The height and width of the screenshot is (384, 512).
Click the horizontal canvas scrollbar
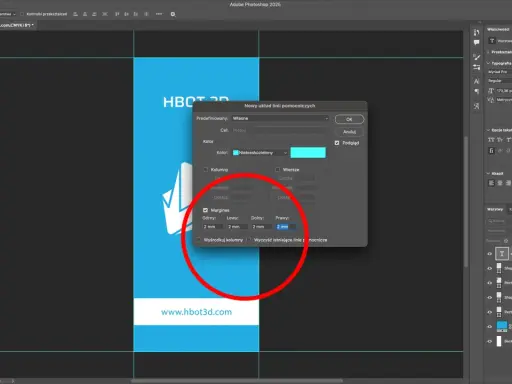pyautogui.click(x=237, y=381)
